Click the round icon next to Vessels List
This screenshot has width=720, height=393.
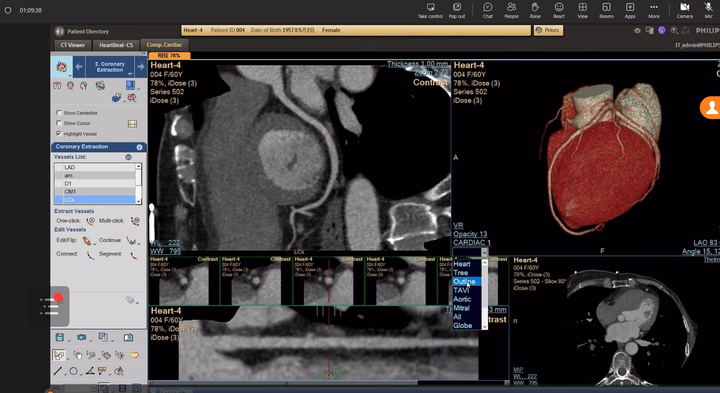pyautogui.click(x=128, y=157)
